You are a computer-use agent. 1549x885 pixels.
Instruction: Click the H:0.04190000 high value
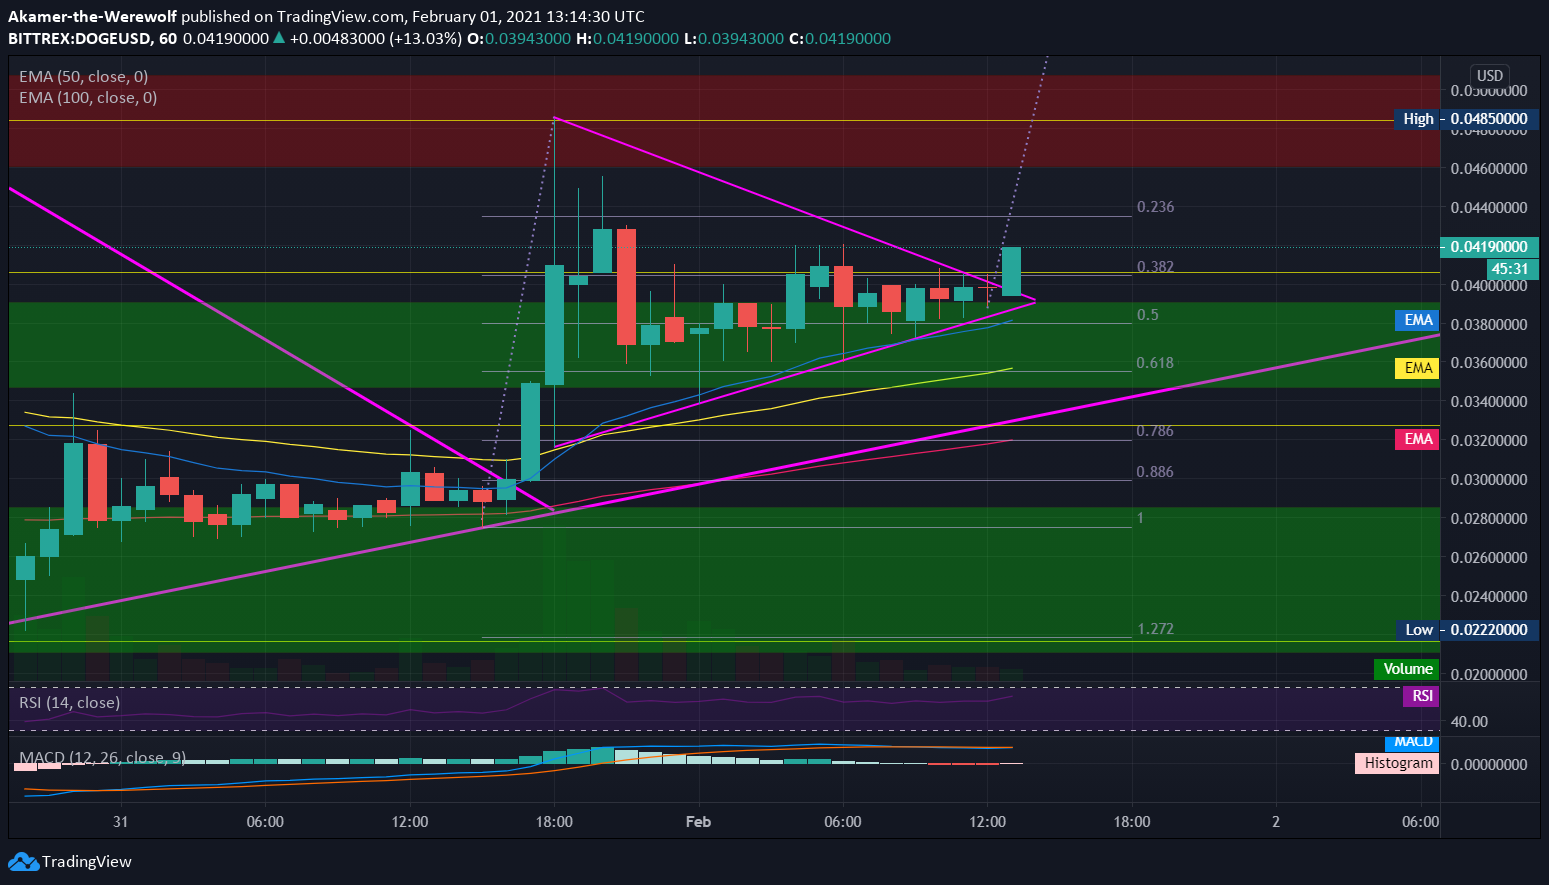click(x=626, y=38)
